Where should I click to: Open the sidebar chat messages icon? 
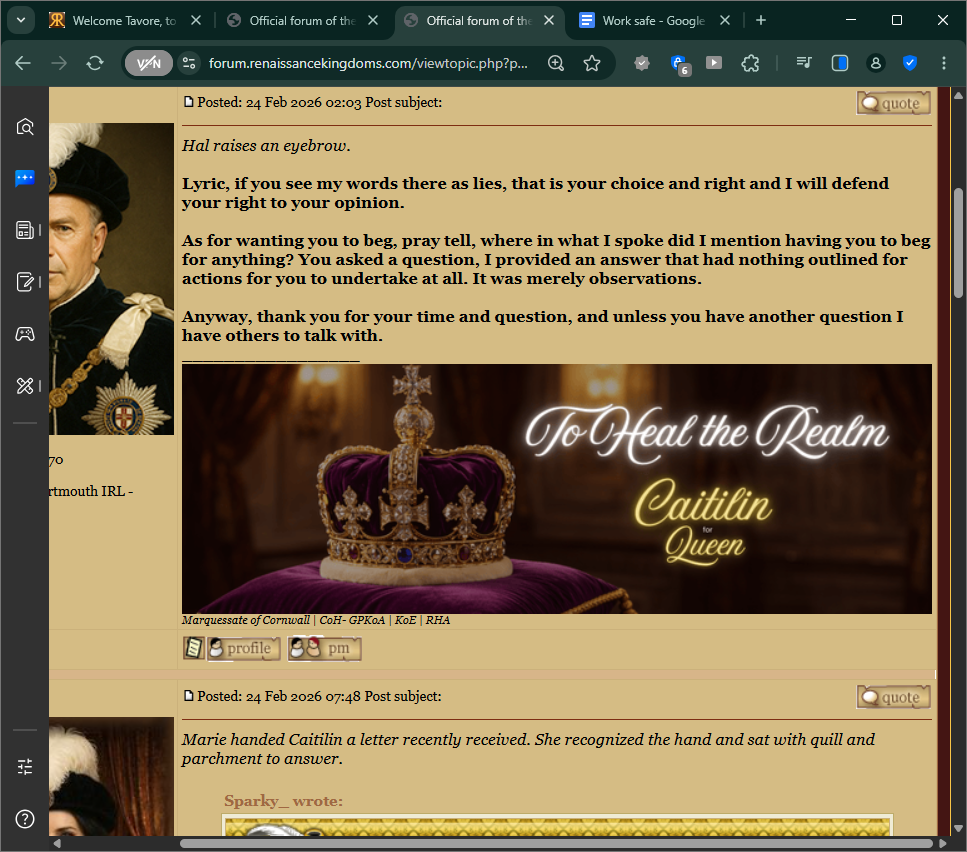(25, 178)
